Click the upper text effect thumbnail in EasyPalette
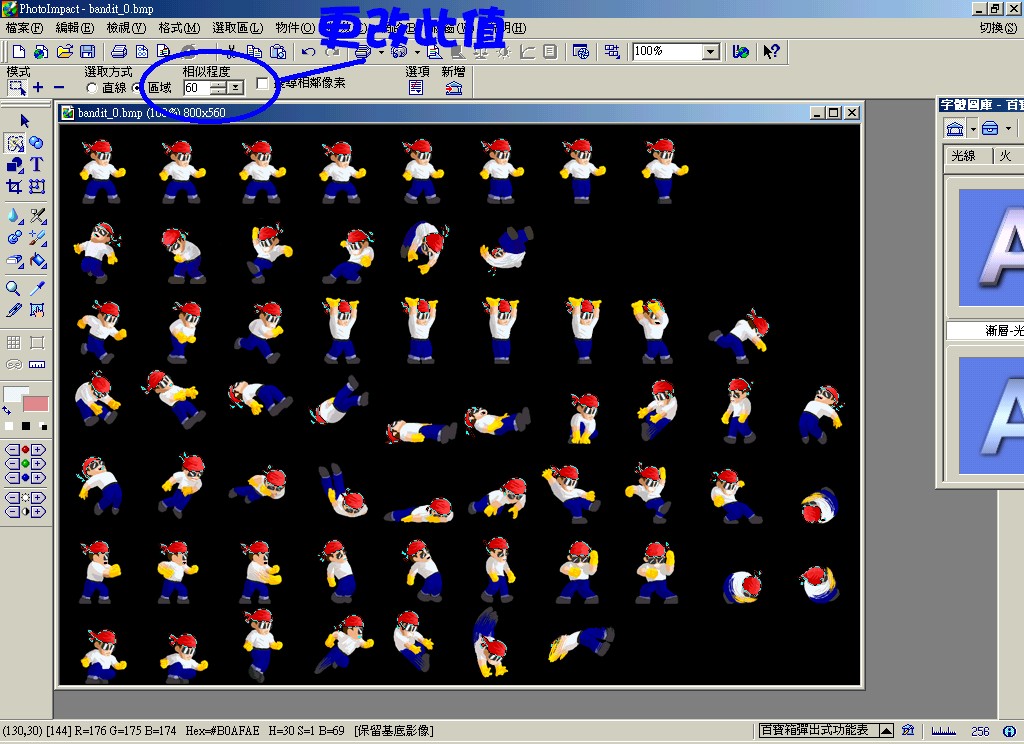Viewport: 1024px width, 744px height. pyautogui.click(x=991, y=247)
